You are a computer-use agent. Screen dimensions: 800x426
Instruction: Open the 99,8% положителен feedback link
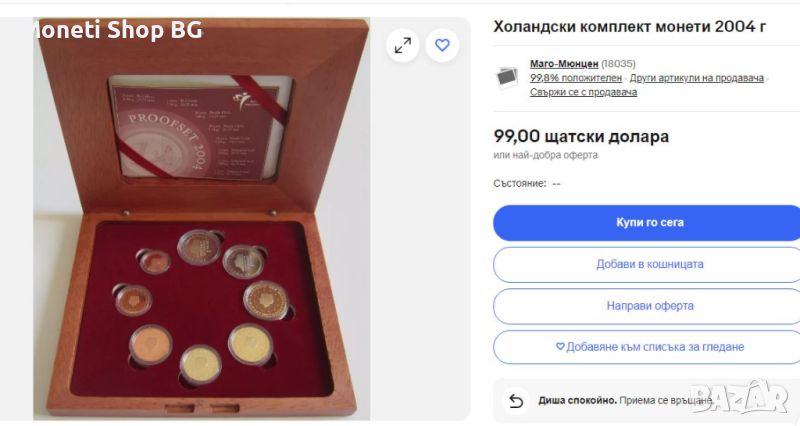point(576,78)
